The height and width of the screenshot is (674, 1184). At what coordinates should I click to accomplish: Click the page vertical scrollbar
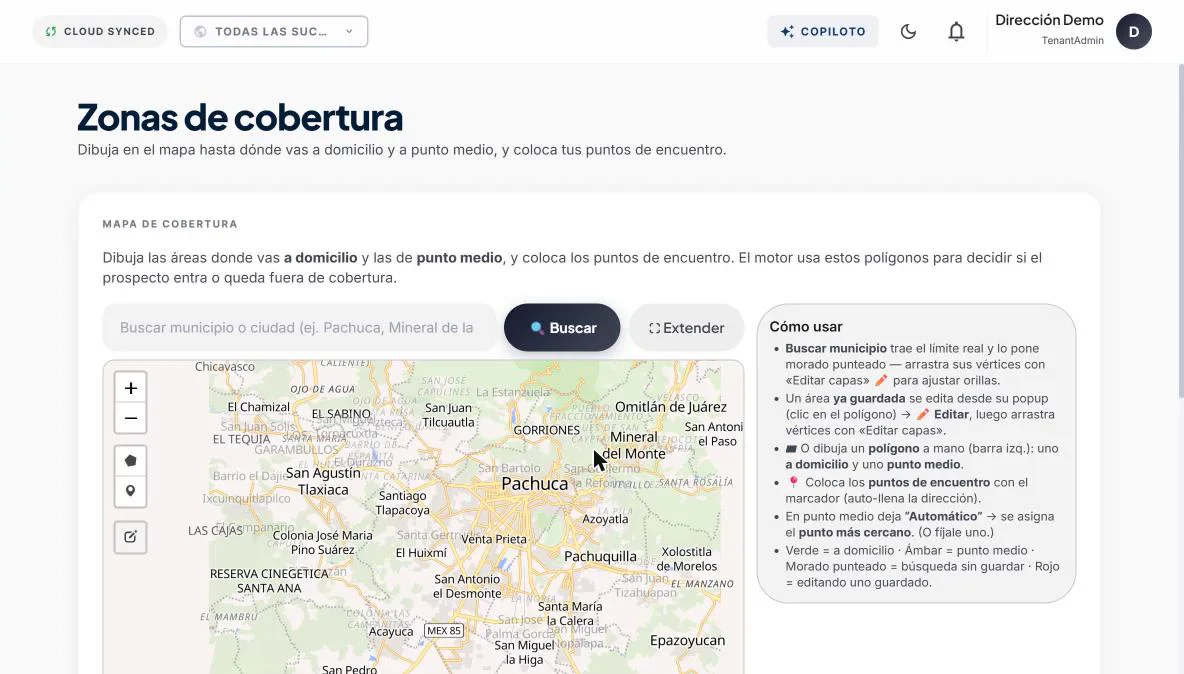point(1180,230)
